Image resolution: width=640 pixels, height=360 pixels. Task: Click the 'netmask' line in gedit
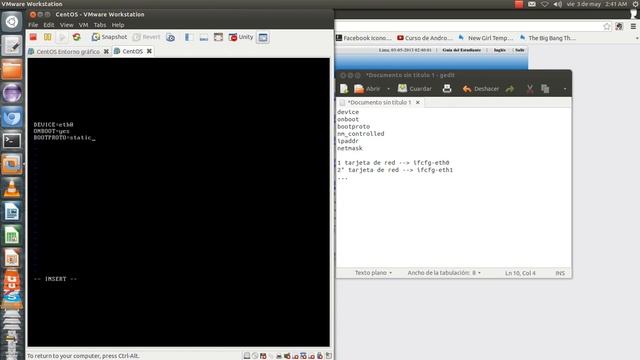[x=350, y=149]
